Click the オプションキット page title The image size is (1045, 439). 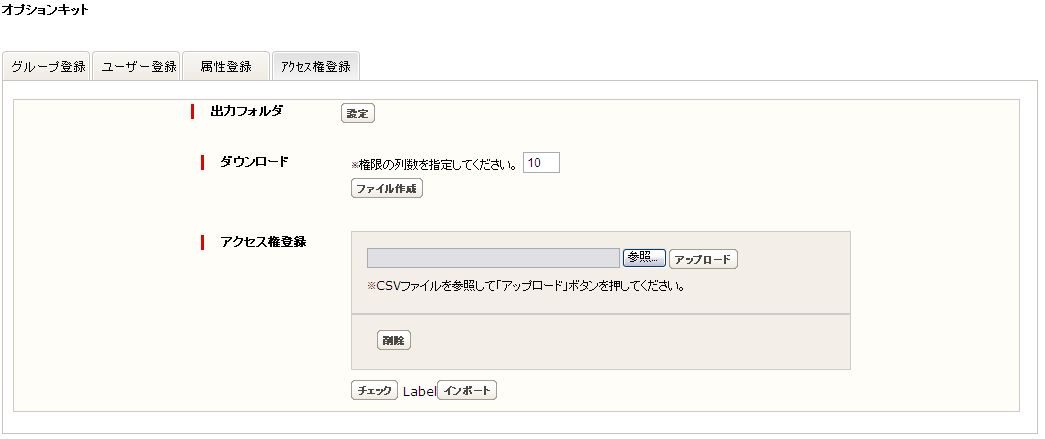pos(45,10)
